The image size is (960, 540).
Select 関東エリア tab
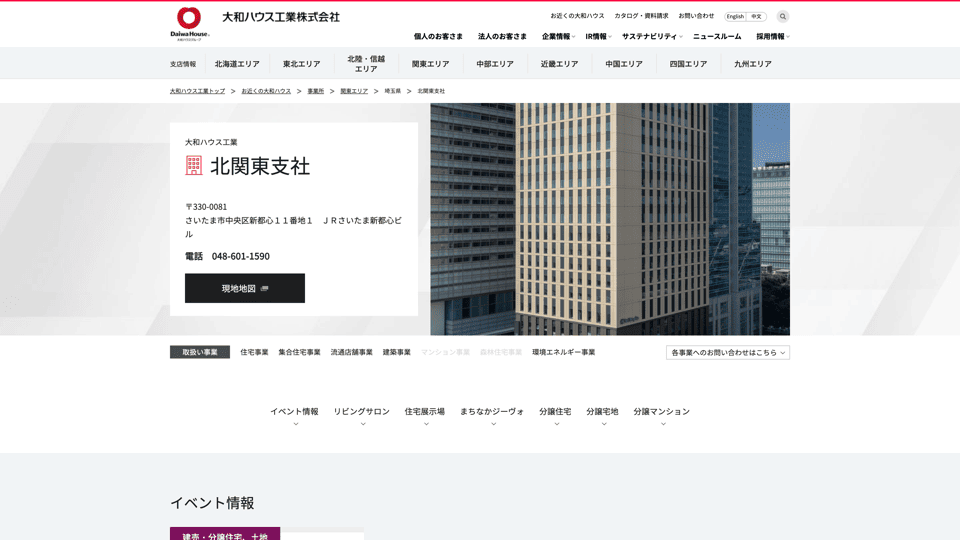click(x=430, y=64)
